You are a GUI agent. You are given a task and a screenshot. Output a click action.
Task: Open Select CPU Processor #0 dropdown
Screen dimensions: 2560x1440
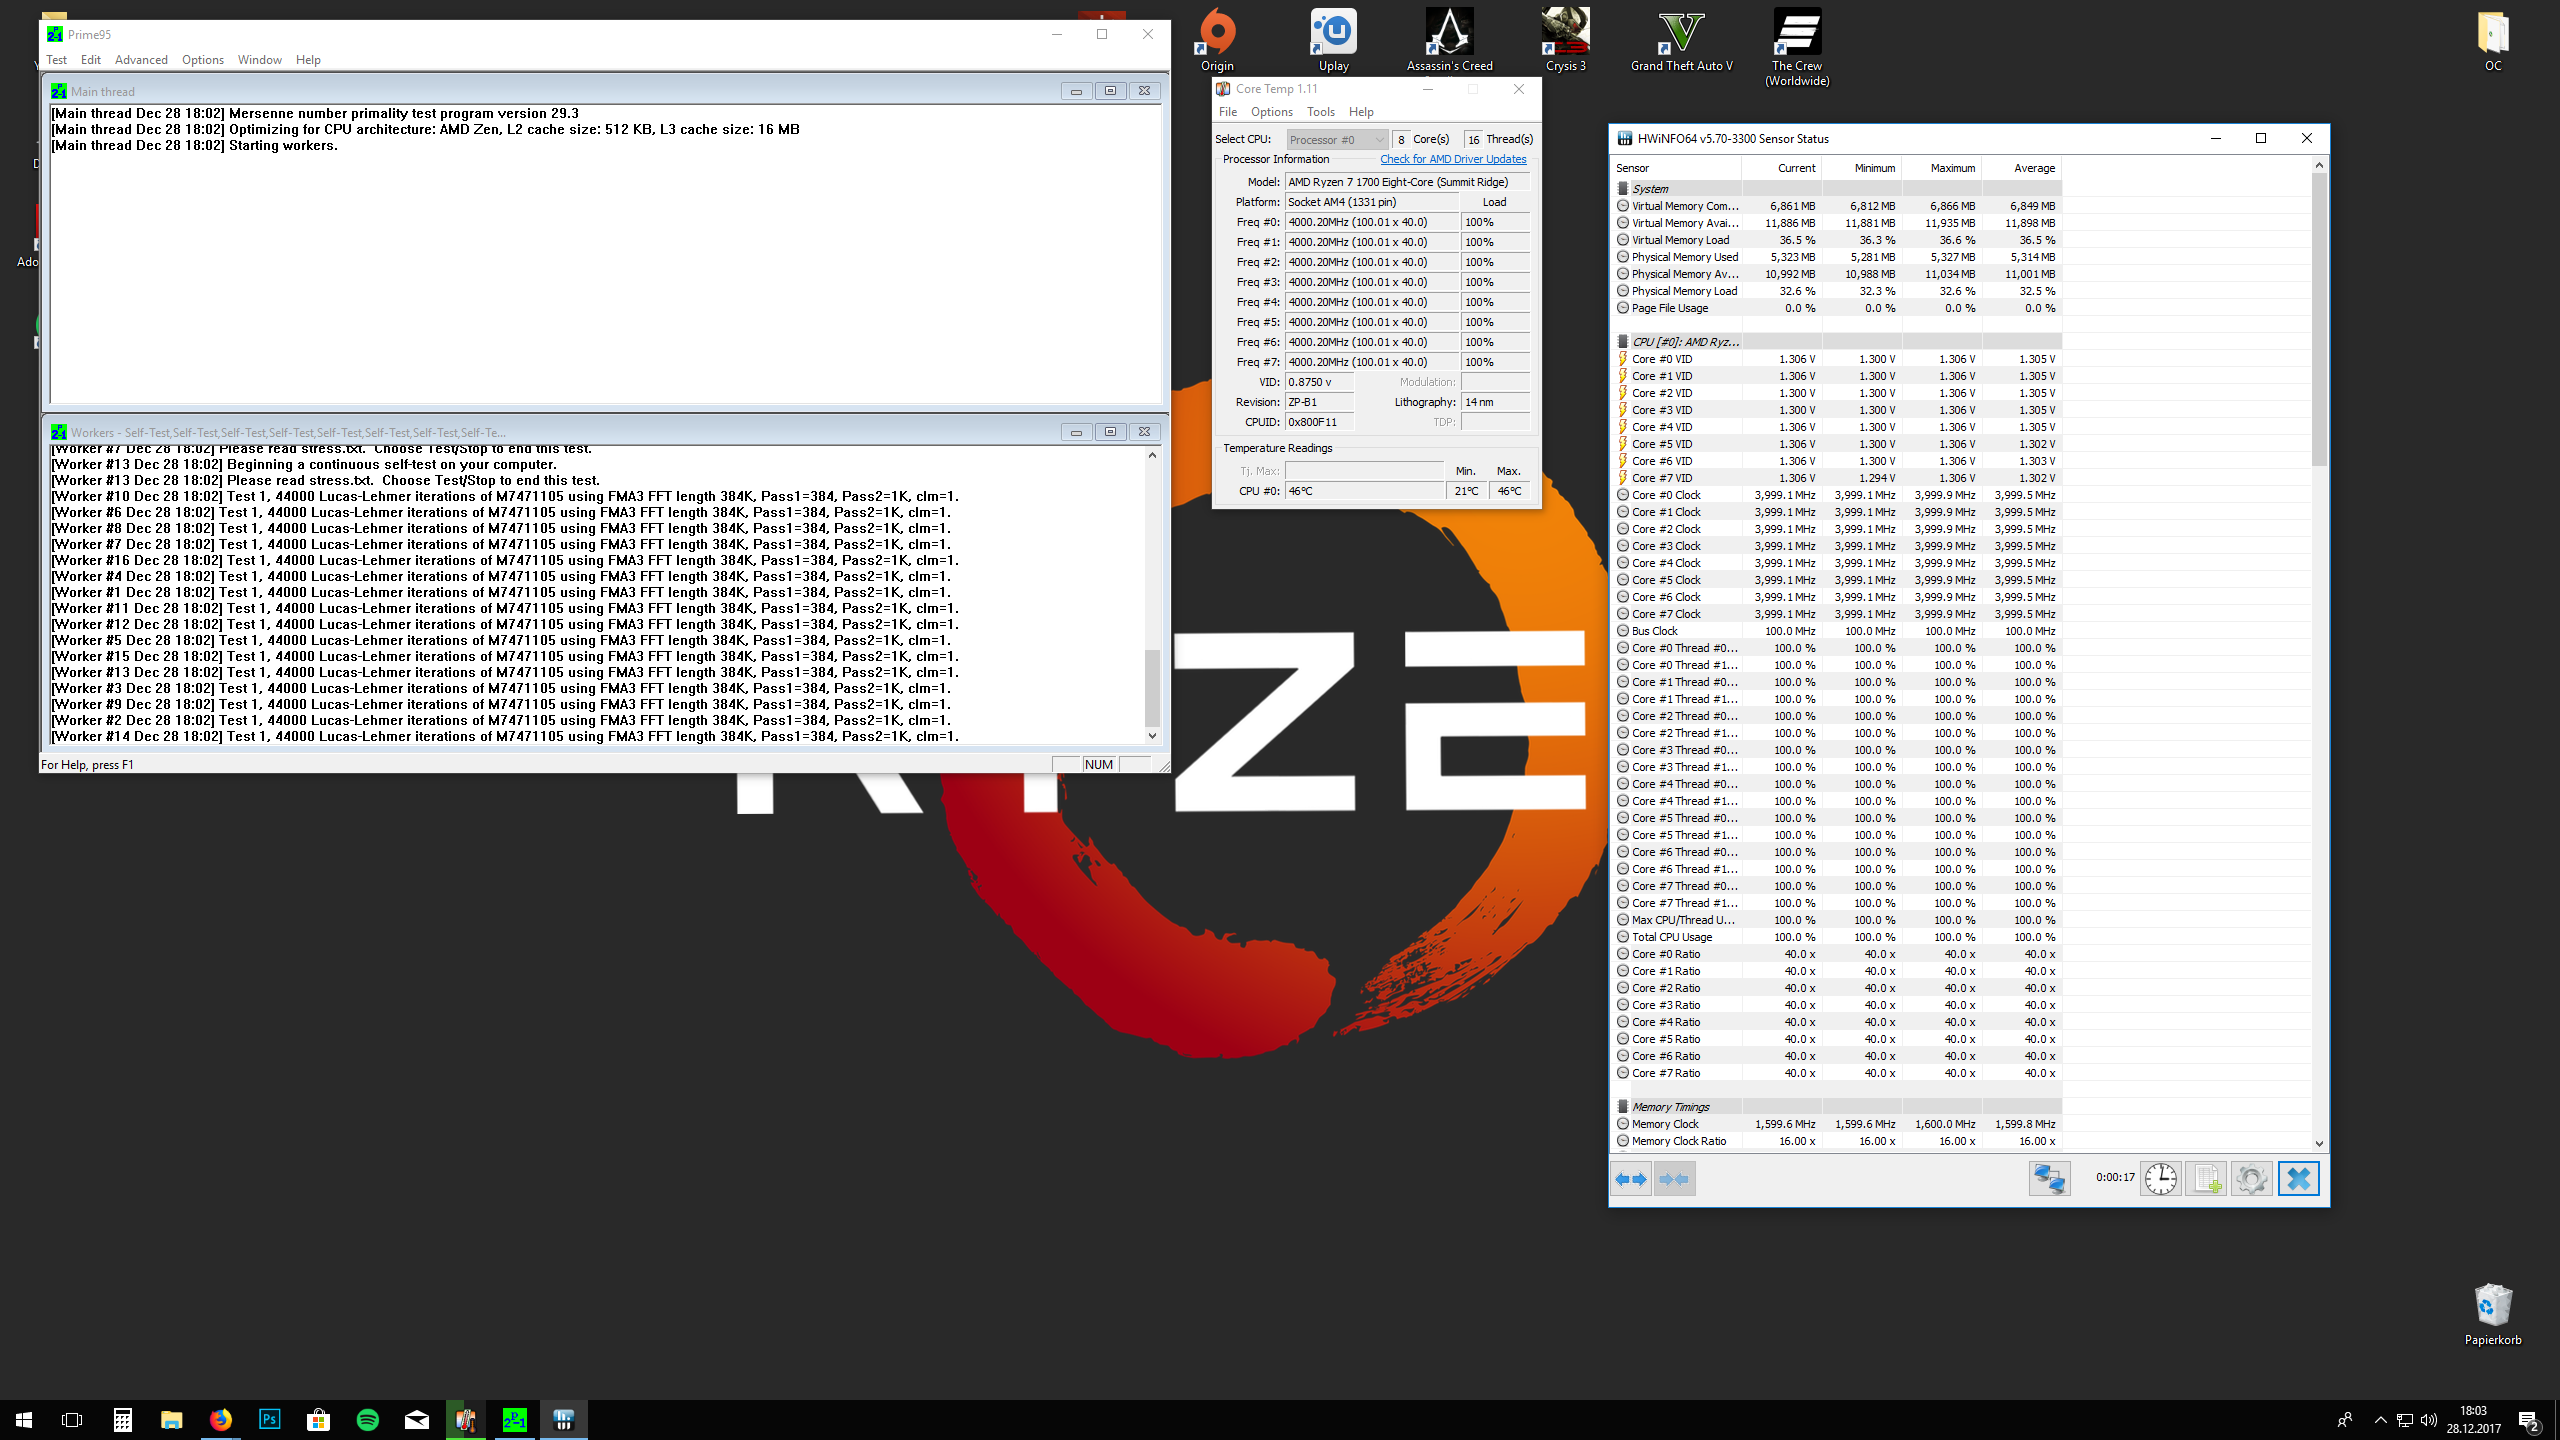click(1337, 140)
